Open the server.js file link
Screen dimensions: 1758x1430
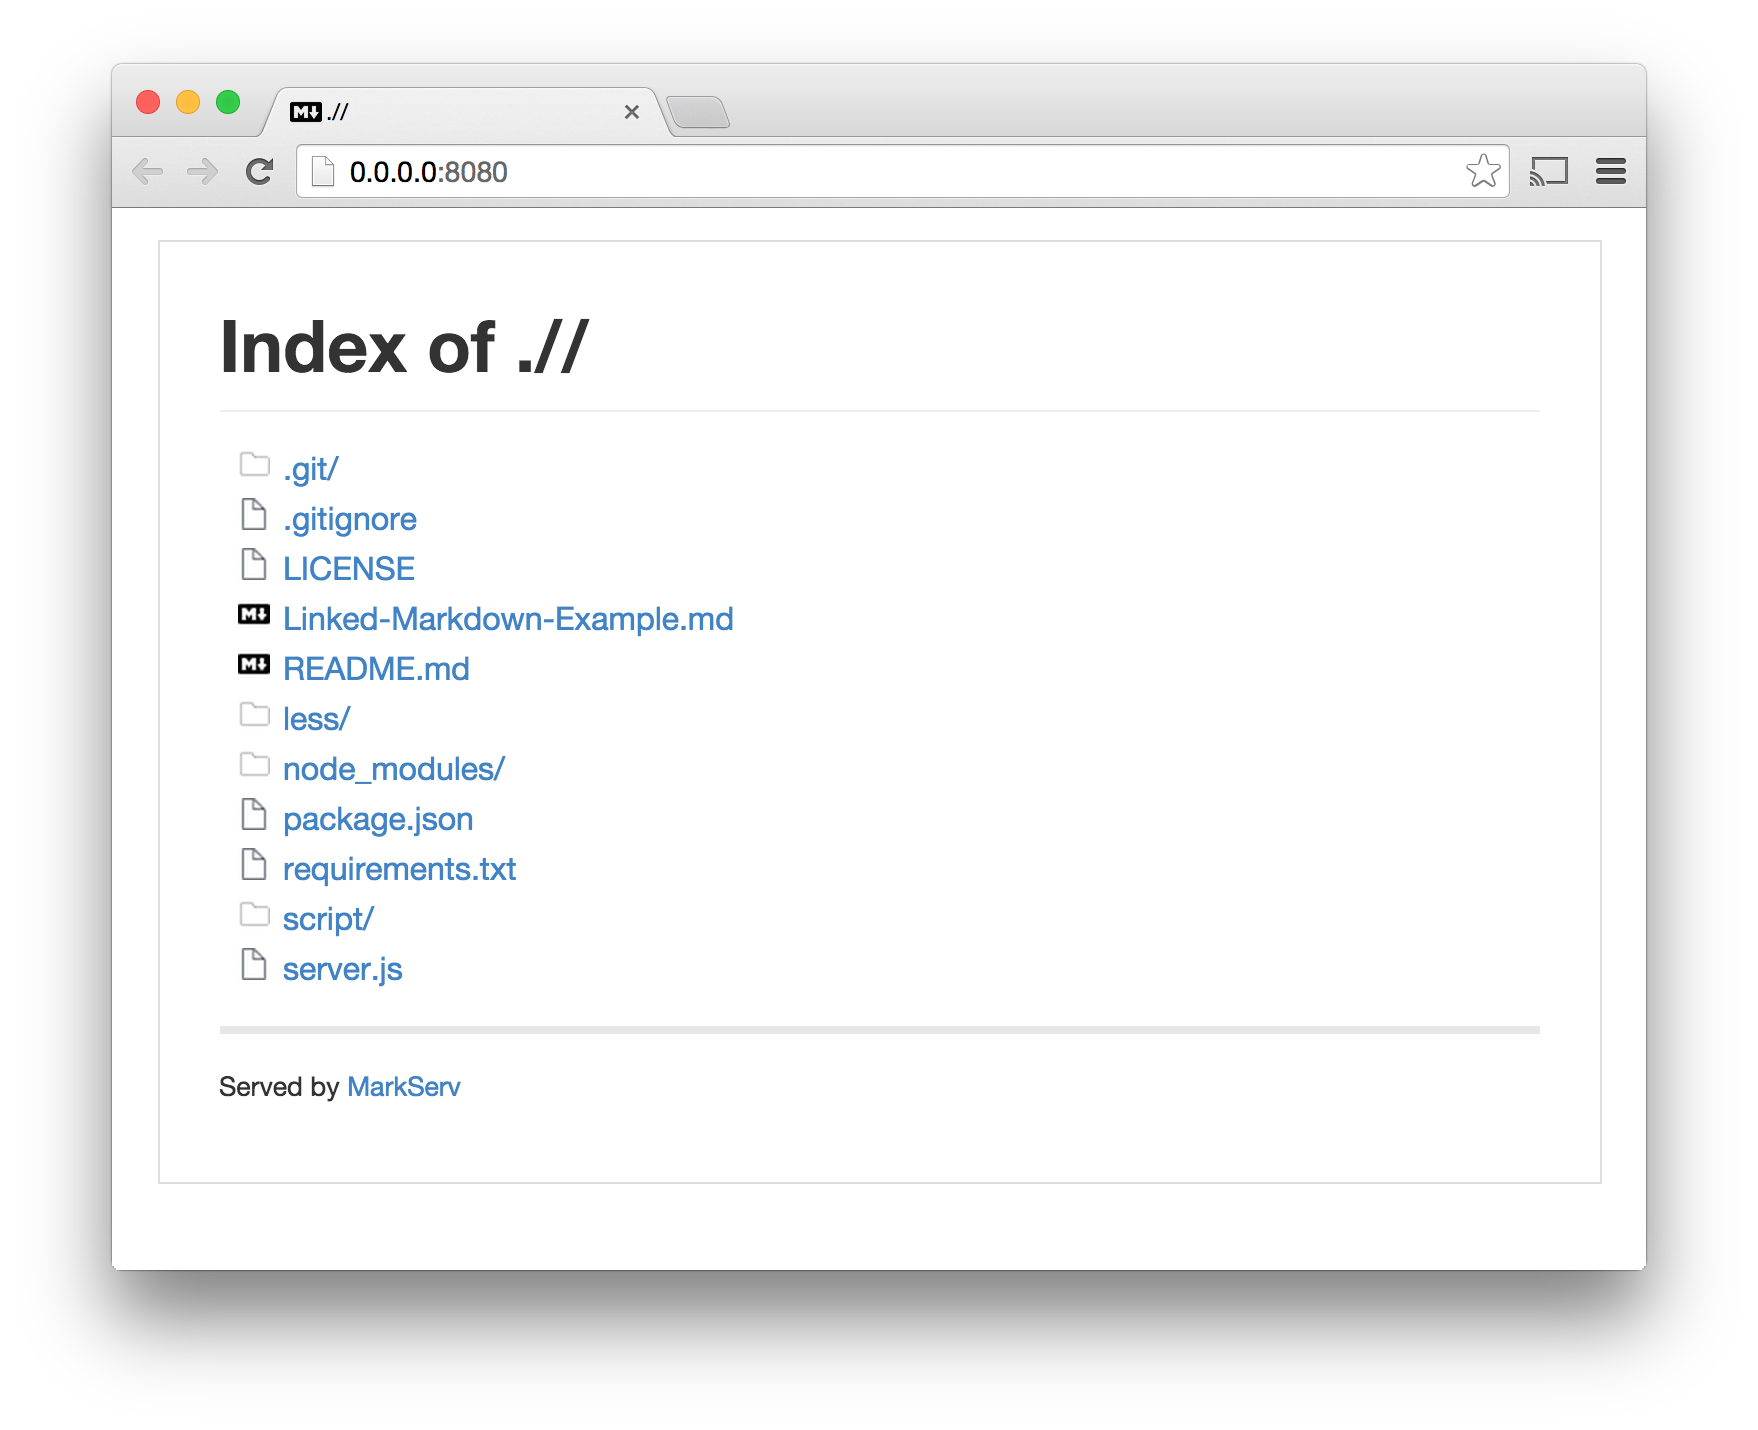[343, 969]
